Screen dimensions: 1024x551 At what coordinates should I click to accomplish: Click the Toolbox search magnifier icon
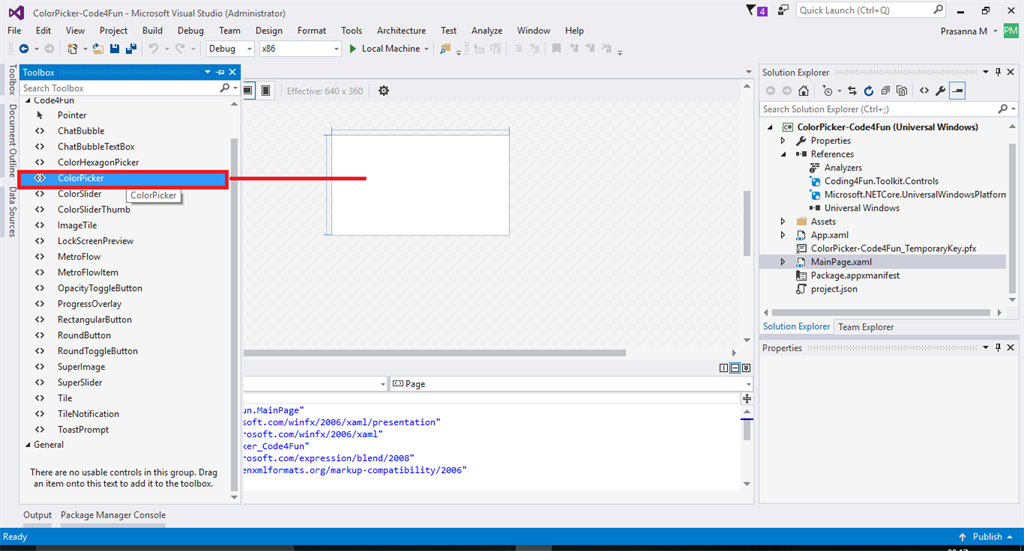click(225, 88)
